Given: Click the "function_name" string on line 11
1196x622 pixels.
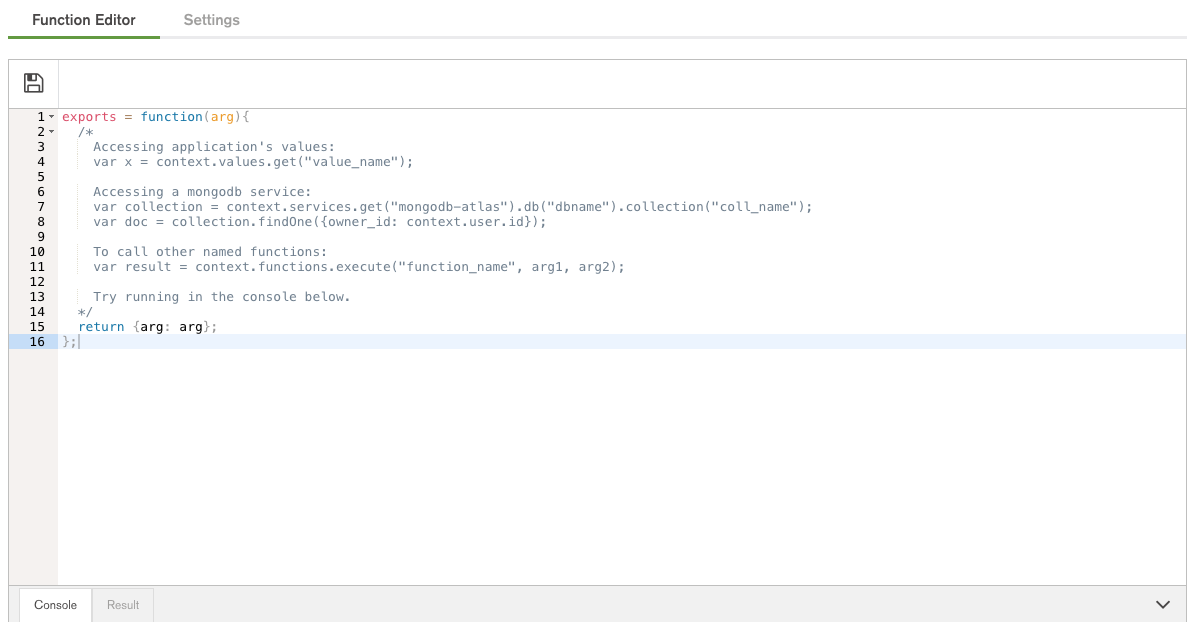Looking at the screenshot, I should pos(457,267).
